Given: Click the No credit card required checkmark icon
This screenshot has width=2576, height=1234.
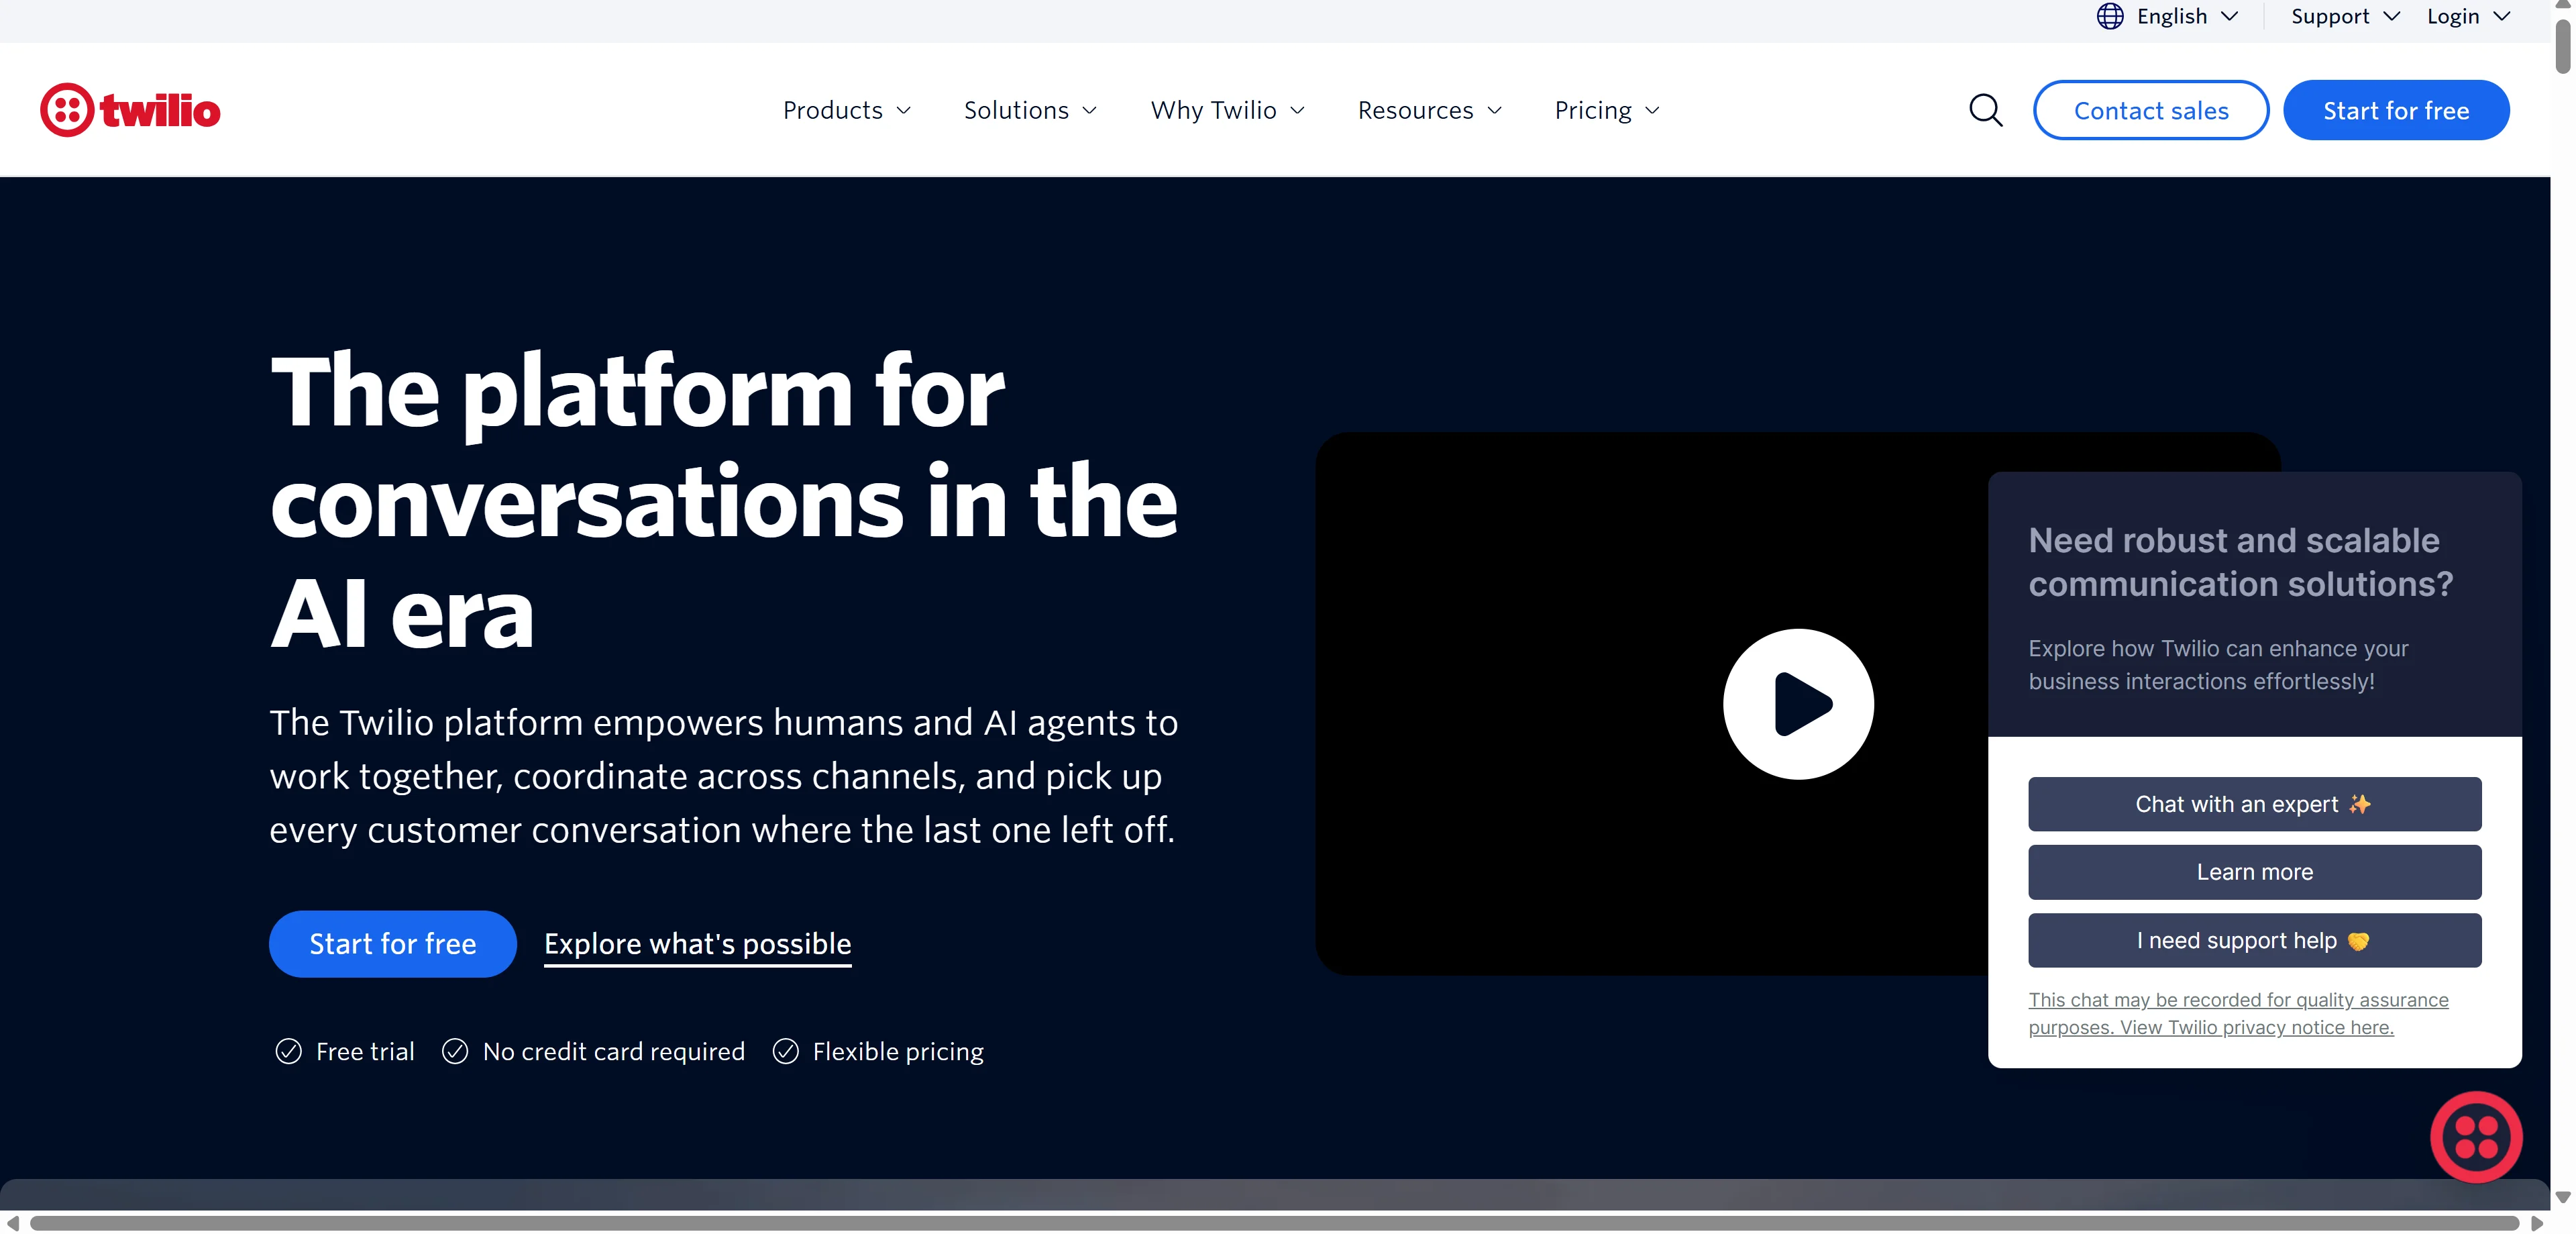Looking at the screenshot, I should 455,1052.
